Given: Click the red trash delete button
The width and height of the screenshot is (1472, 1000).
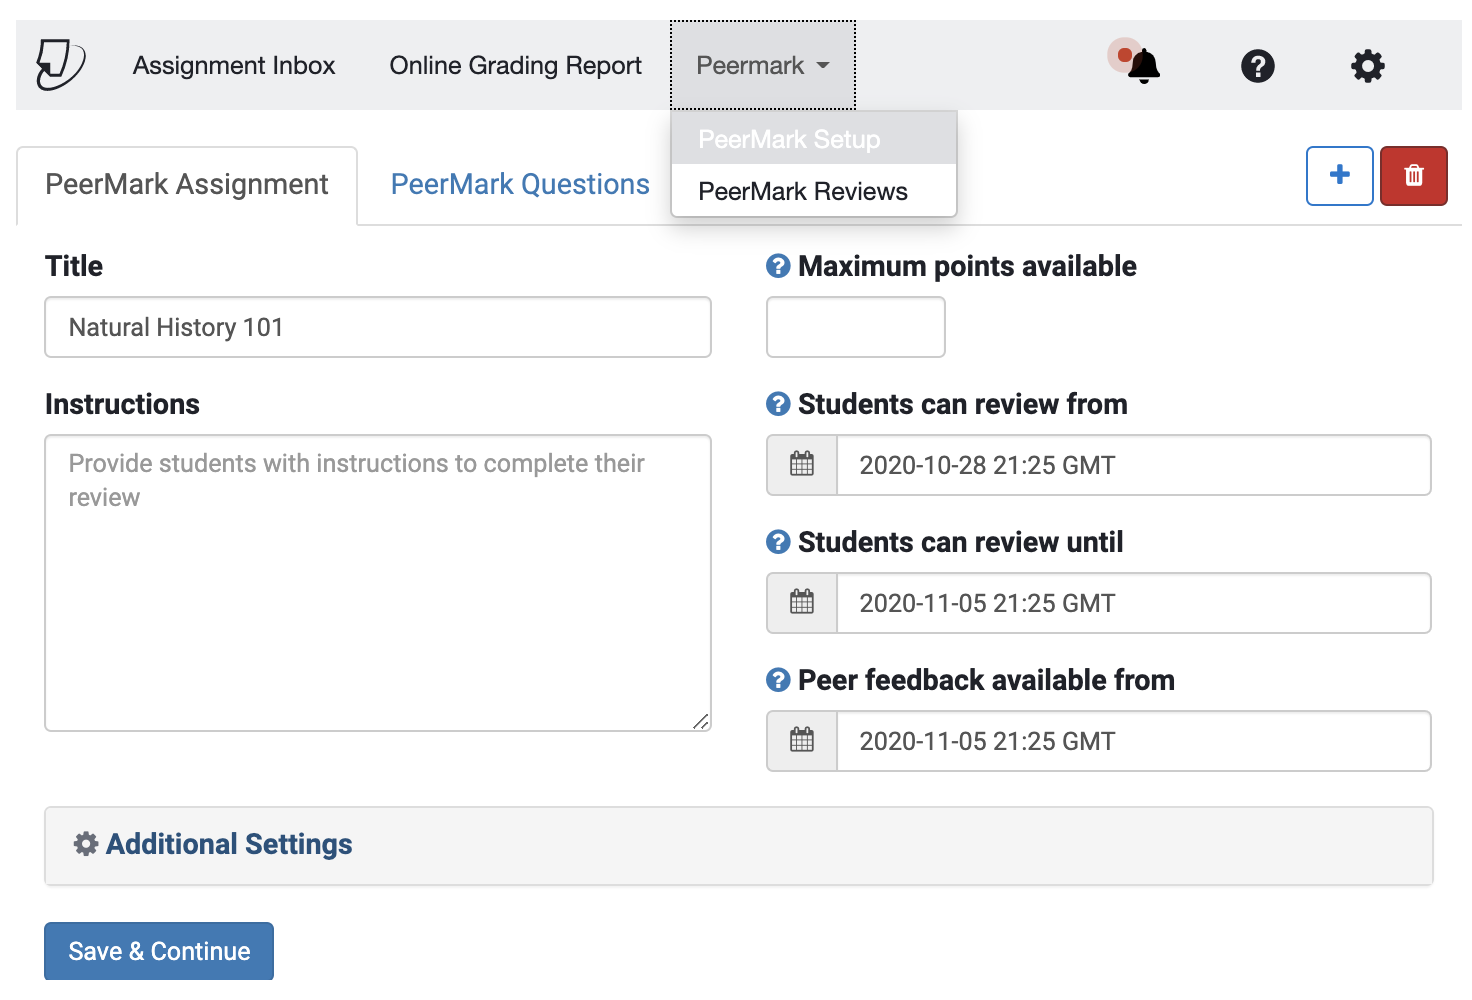Looking at the screenshot, I should [1413, 176].
